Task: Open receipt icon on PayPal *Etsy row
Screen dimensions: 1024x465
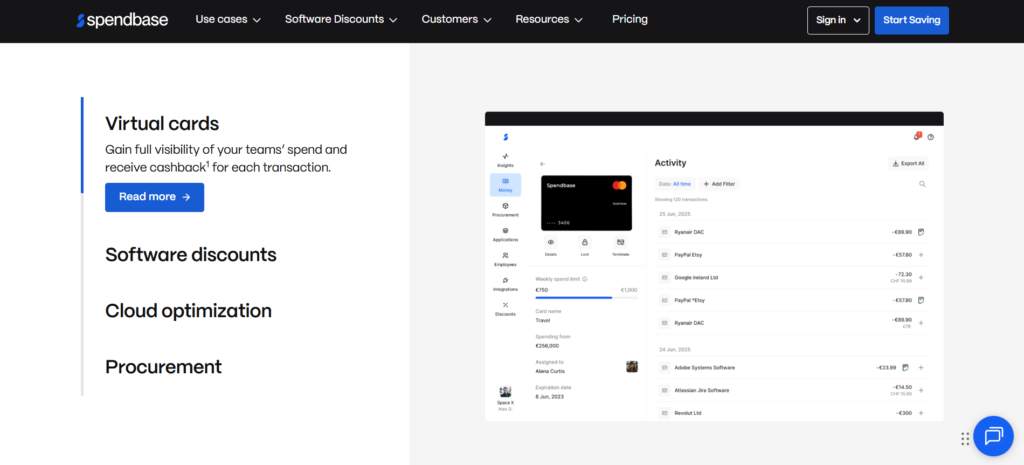Action: pyautogui.click(x=921, y=300)
